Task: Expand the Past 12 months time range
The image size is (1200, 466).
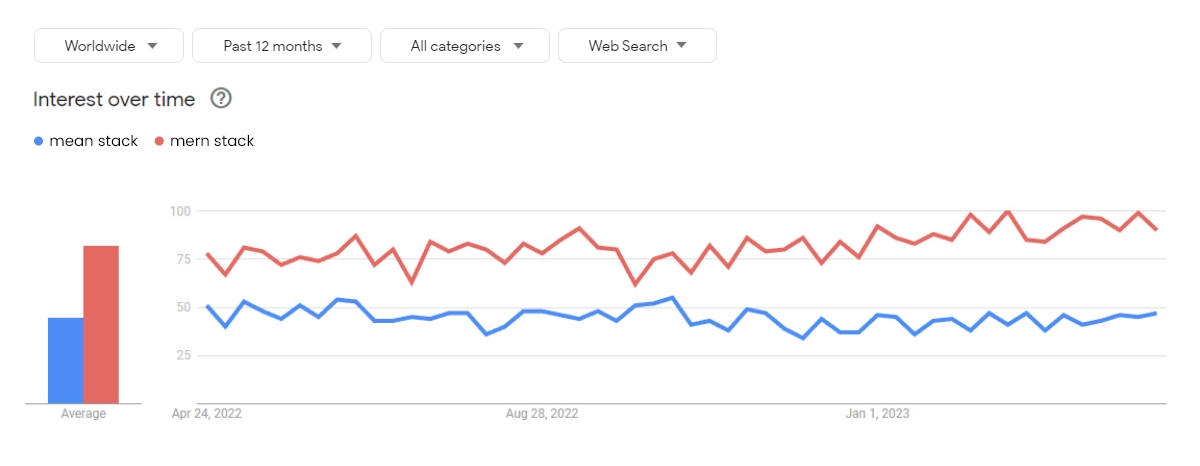Action: pos(281,46)
